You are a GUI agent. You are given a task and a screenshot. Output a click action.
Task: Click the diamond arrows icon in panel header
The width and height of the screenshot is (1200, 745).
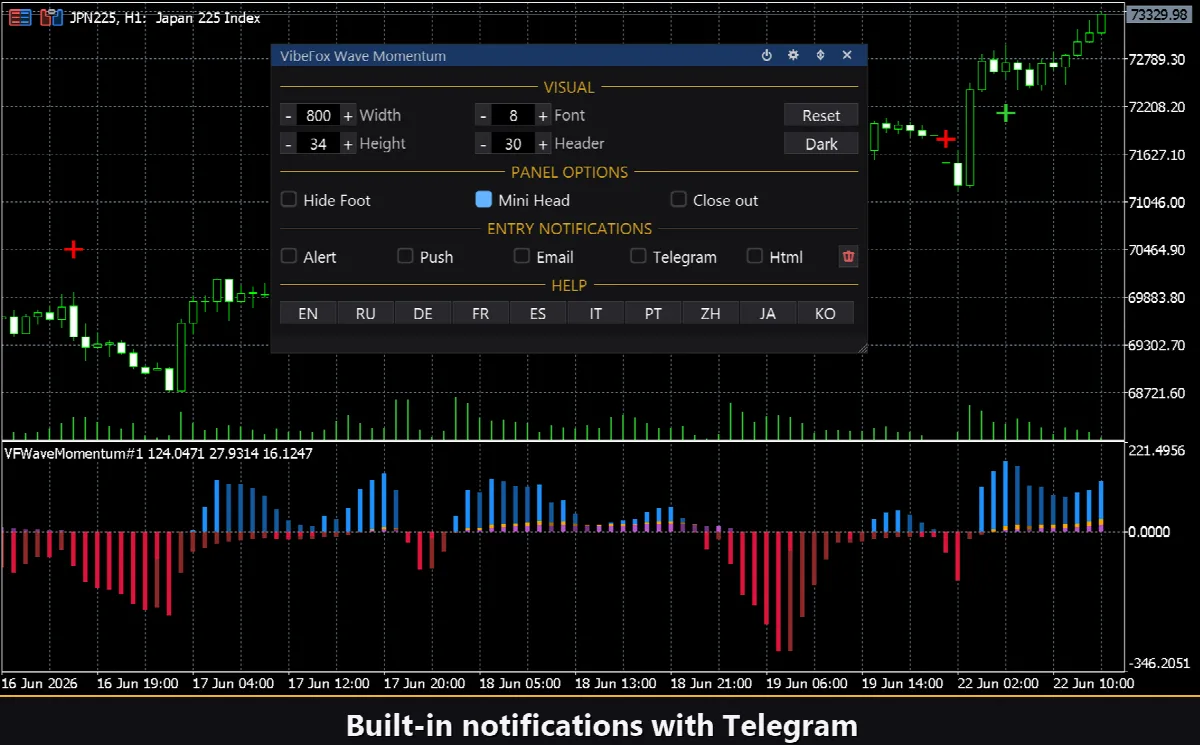point(820,56)
